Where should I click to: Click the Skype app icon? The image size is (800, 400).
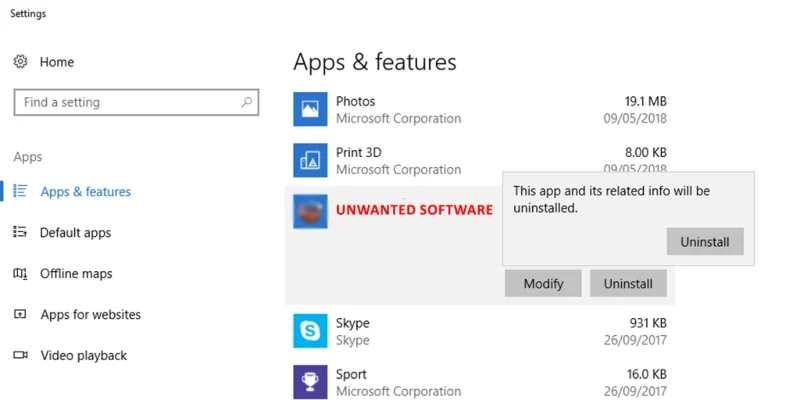pyautogui.click(x=310, y=331)
